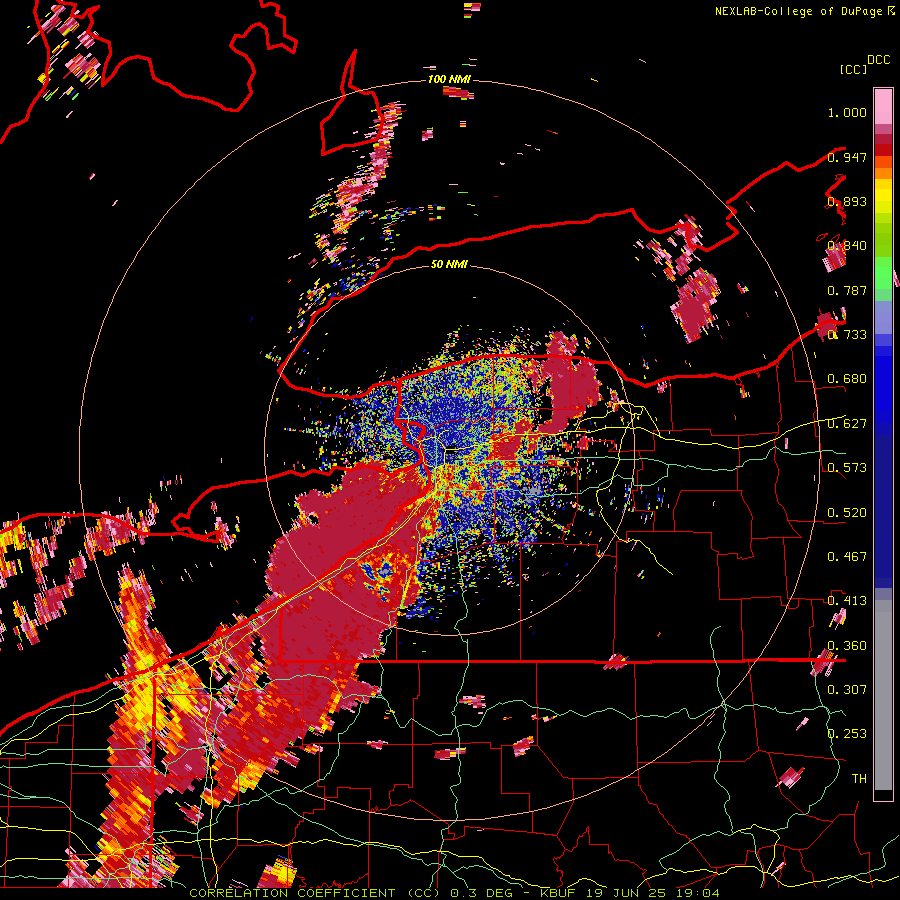Screen dimensions: 900x900
Task: Pick the periwinkle legend color band
Action: (883, 317)
